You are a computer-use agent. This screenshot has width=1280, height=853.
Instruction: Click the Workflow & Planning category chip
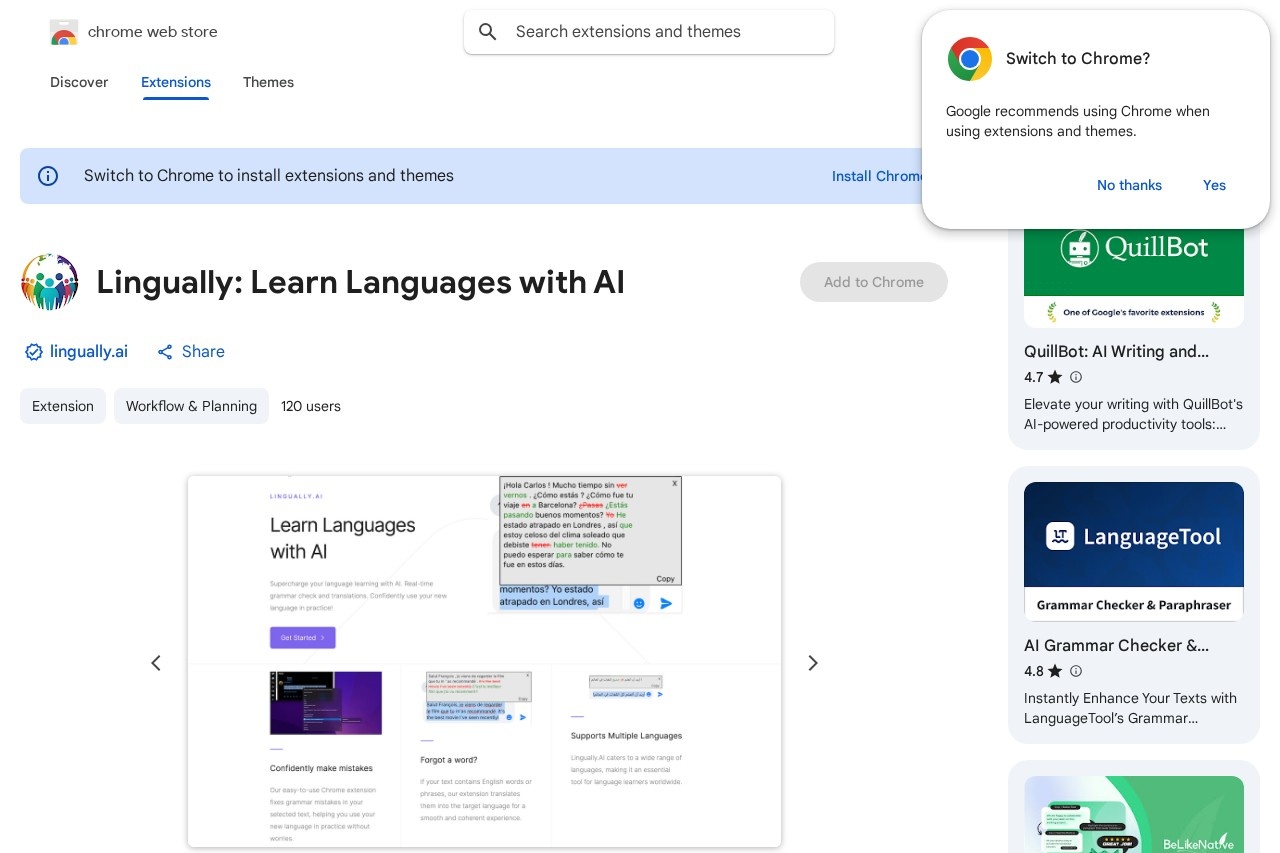click(x=191, y=406)
